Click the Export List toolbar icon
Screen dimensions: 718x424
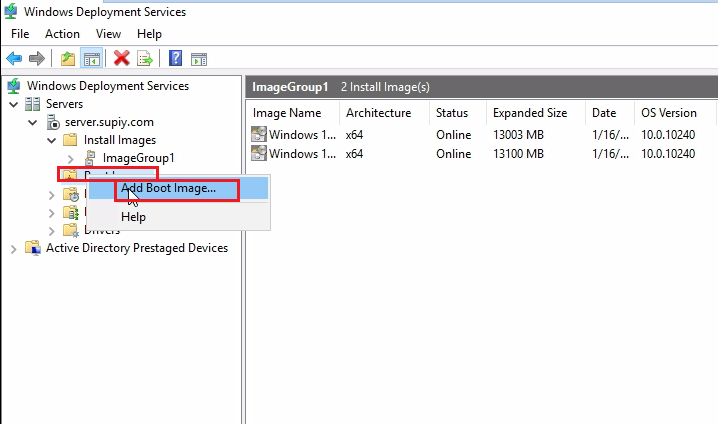pos(145,59)
